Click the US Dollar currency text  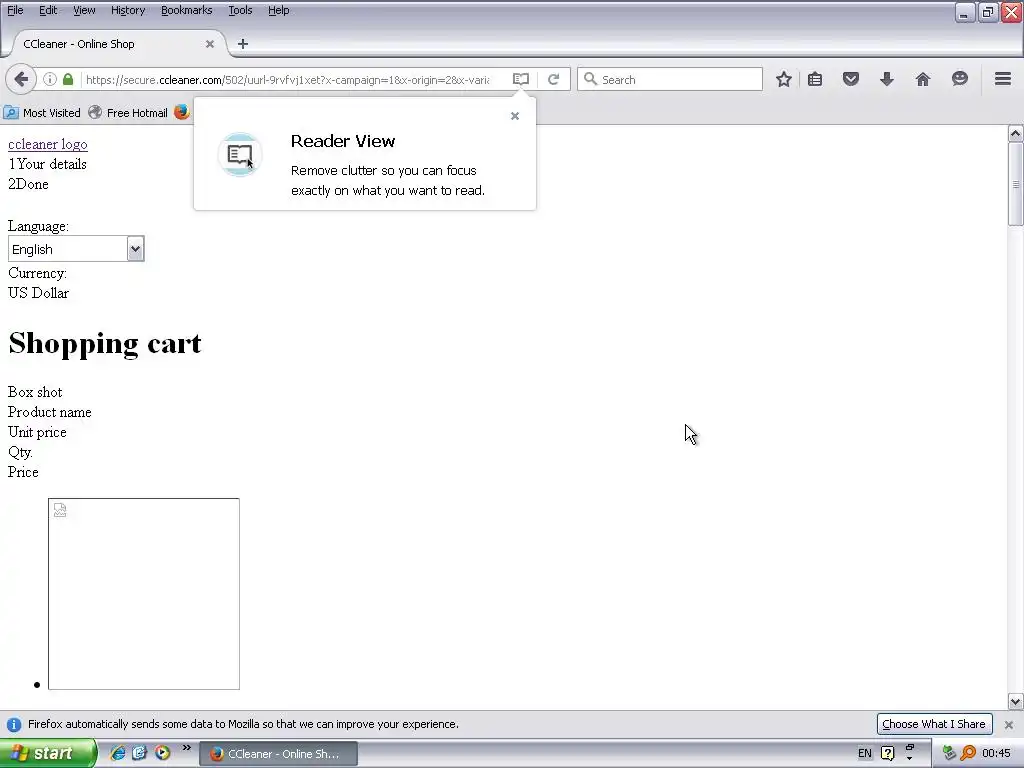tap(38, 293)
